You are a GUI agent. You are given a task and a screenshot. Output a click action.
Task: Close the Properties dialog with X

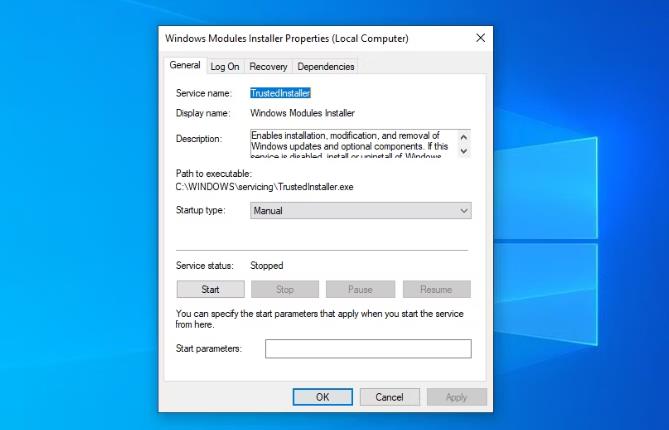click(x=480, y=38)
